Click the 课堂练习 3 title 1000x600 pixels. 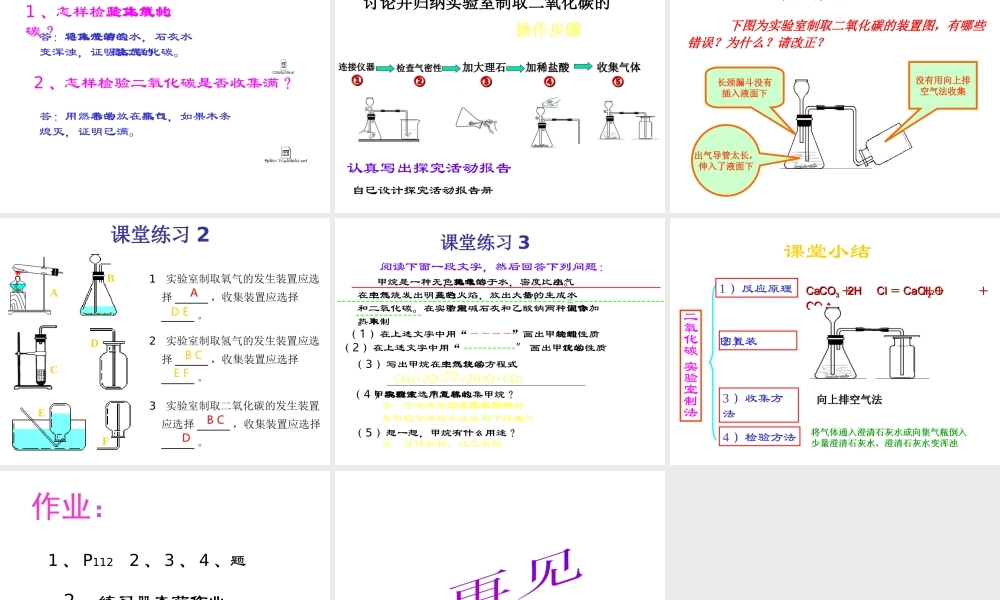pos(485,242)
